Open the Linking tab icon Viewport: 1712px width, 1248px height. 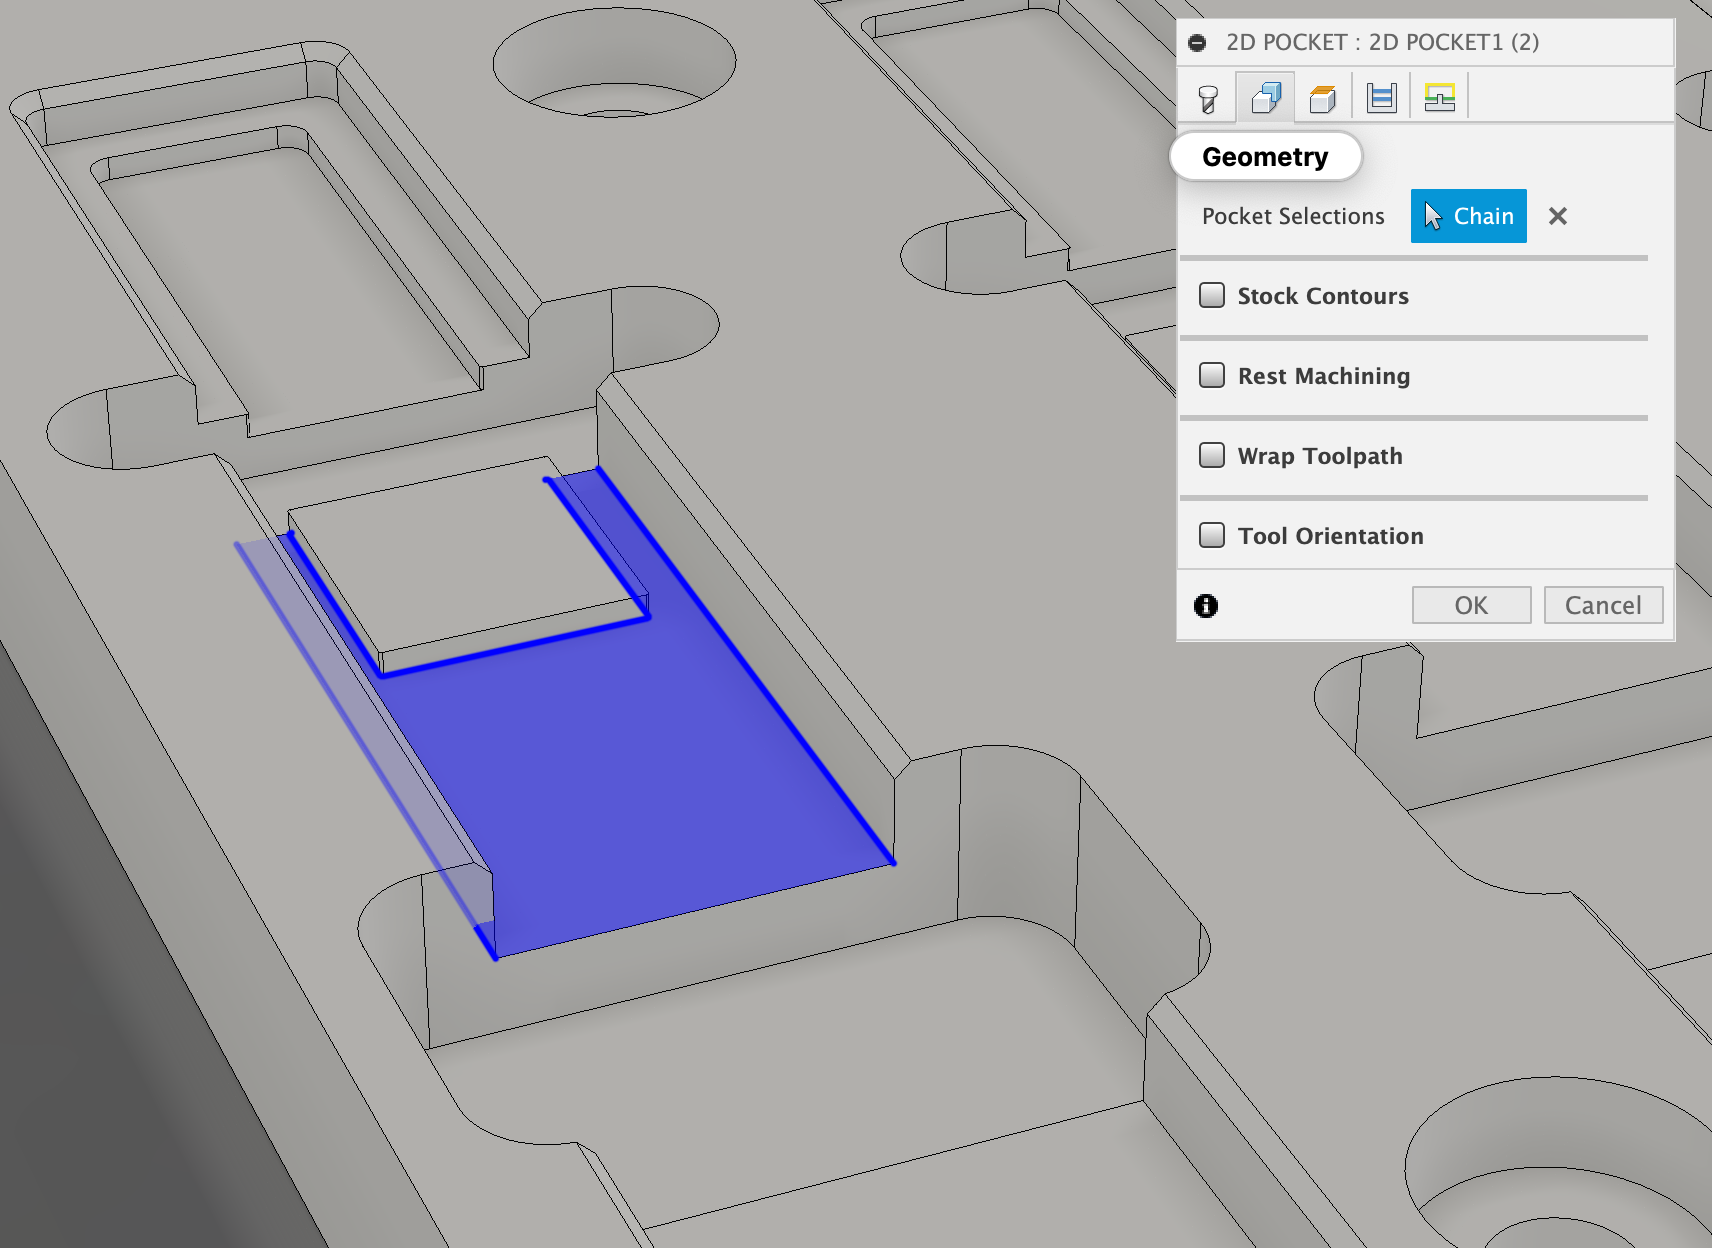(x=1440, y=95)
